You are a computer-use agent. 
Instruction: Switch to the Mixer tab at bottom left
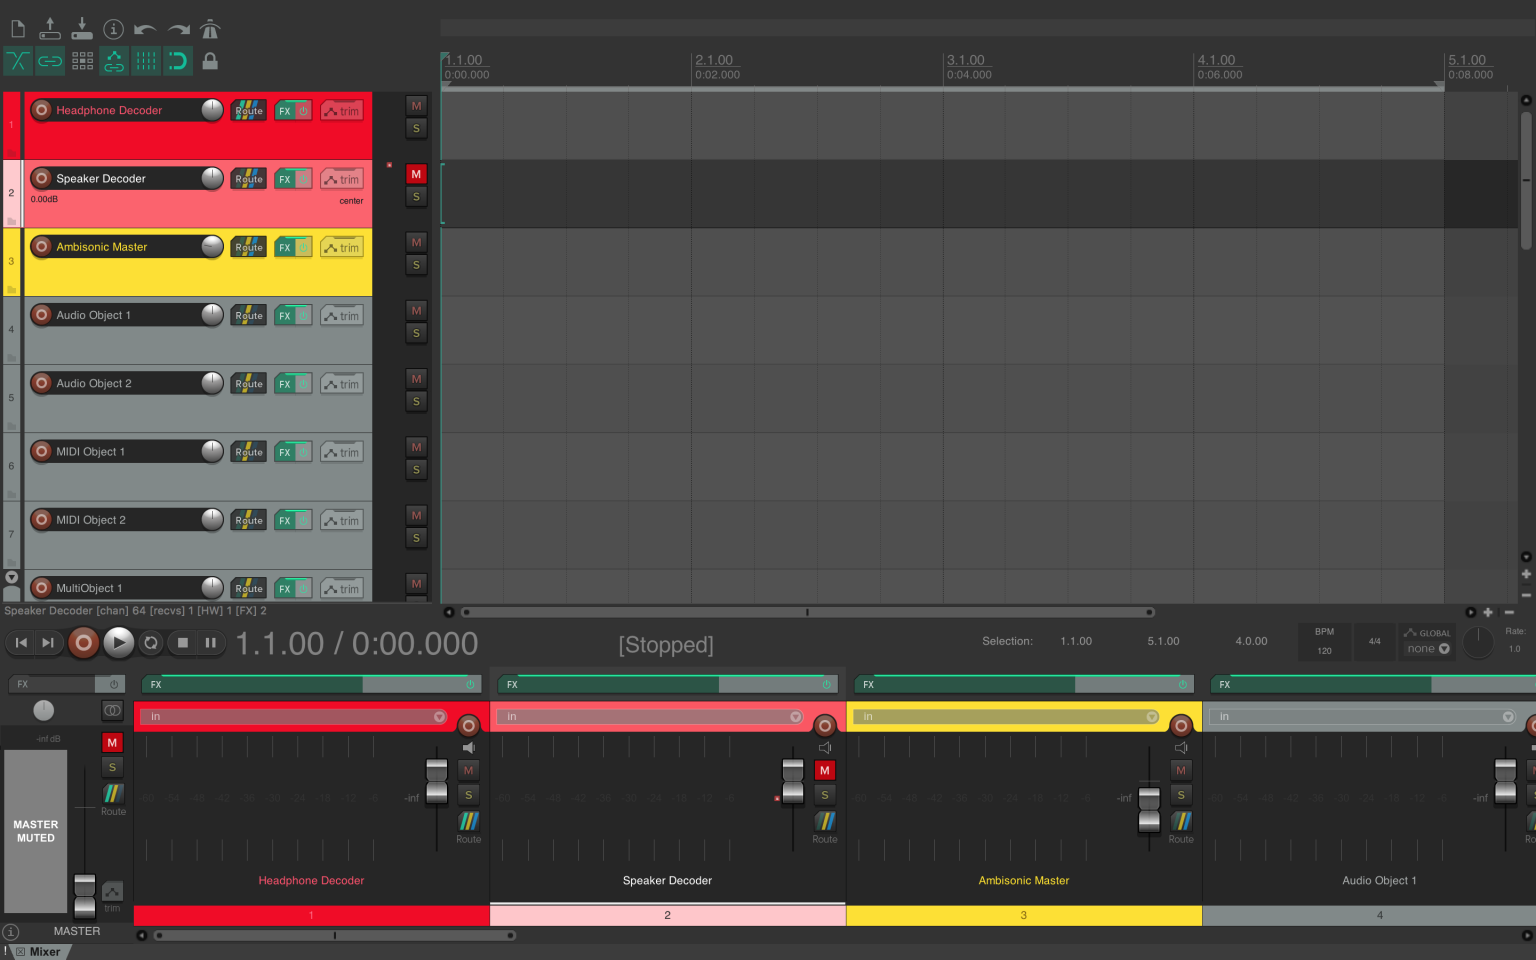tap(44, 951)
